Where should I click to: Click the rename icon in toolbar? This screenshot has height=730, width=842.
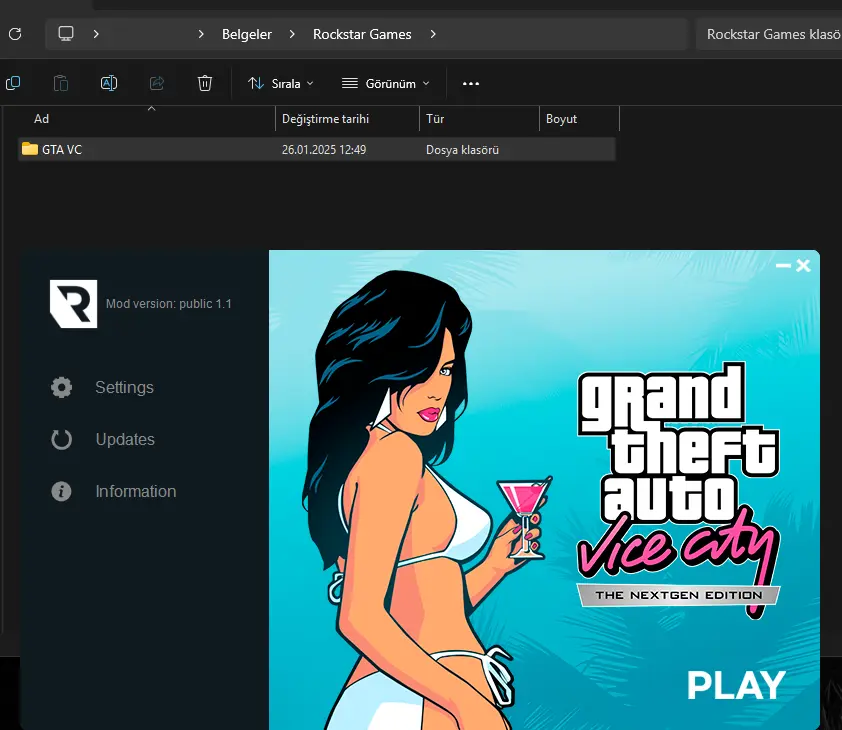coord(109,83)
